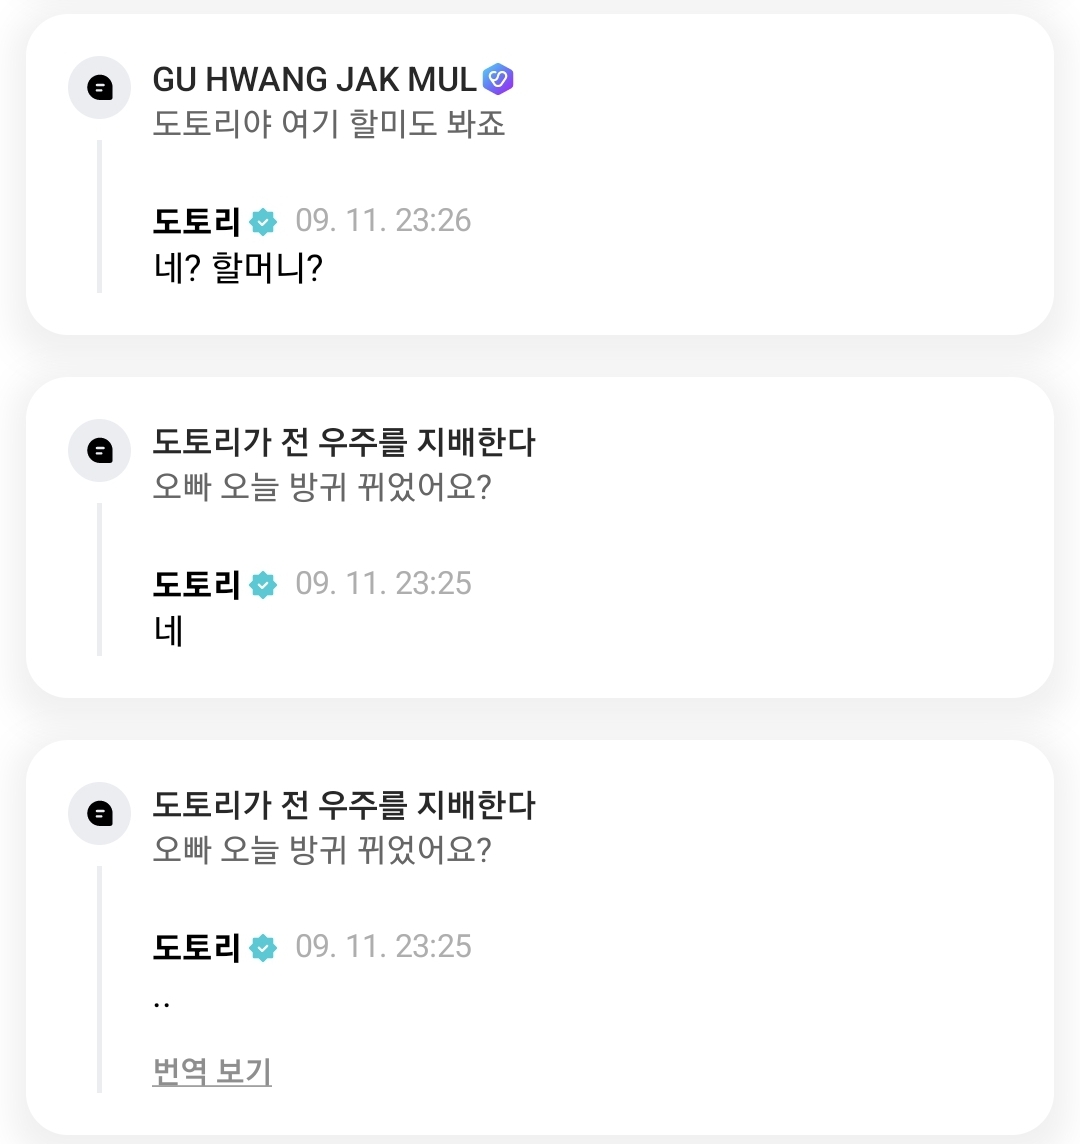The width and height of the screenshot is (1080, 1144).
Task: Tap the reply text "네? 할머니?"
Action: (x=238, y=268)
